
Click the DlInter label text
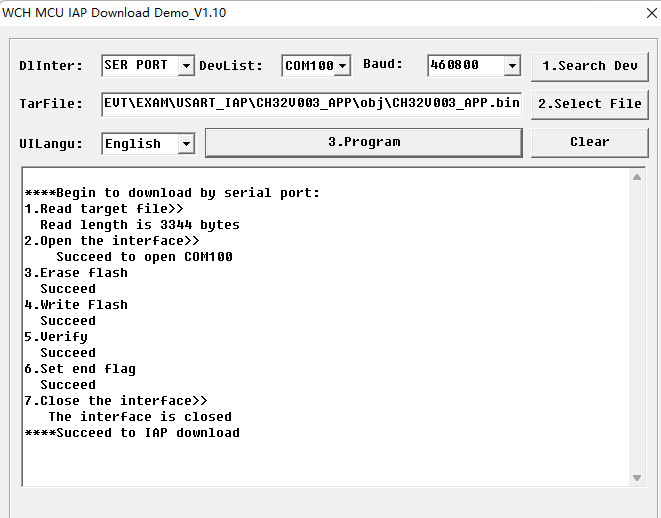click(52, 66)
